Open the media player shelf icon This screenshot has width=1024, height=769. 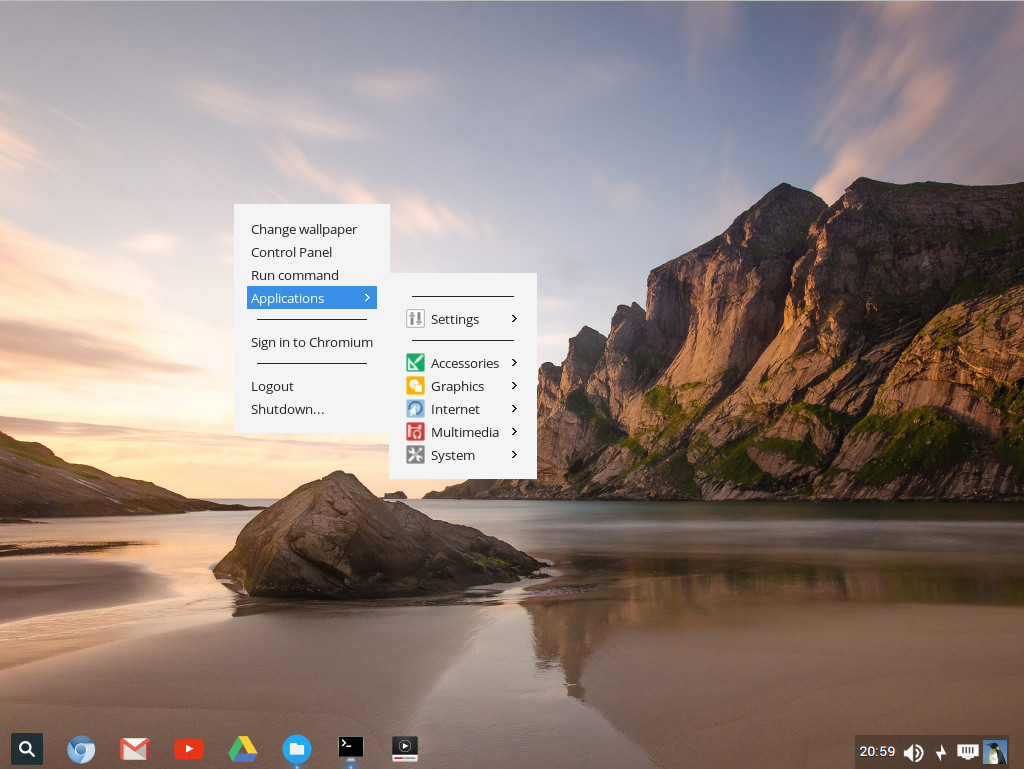click(x=405, y=748)
